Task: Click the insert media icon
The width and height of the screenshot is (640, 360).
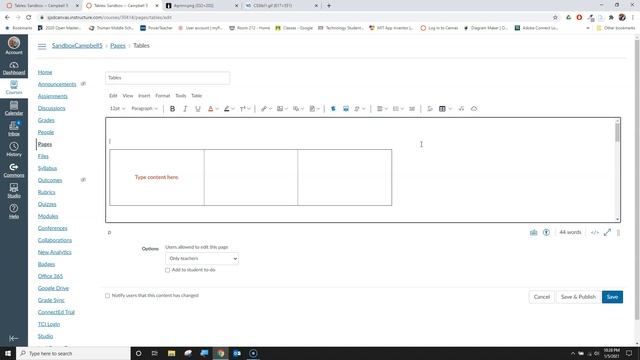Action: pos(296,109)
